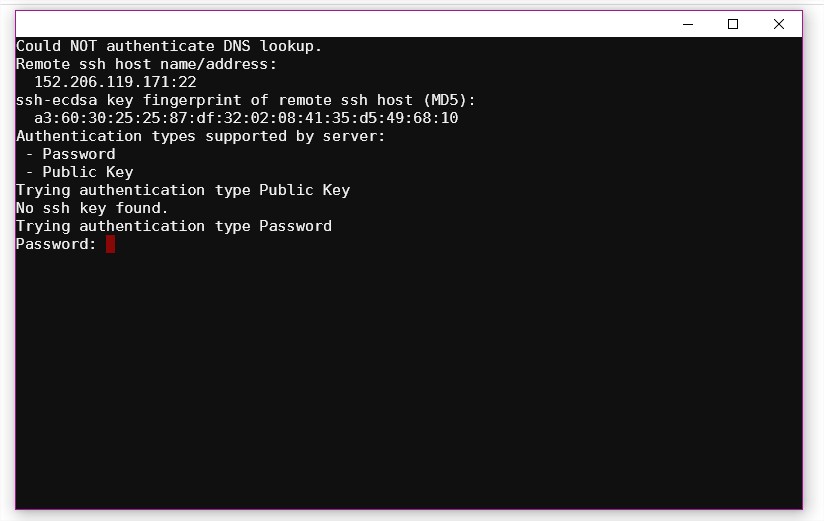Click the word "NOT" in first line
824x521 pixels.
tap(84, 46)
